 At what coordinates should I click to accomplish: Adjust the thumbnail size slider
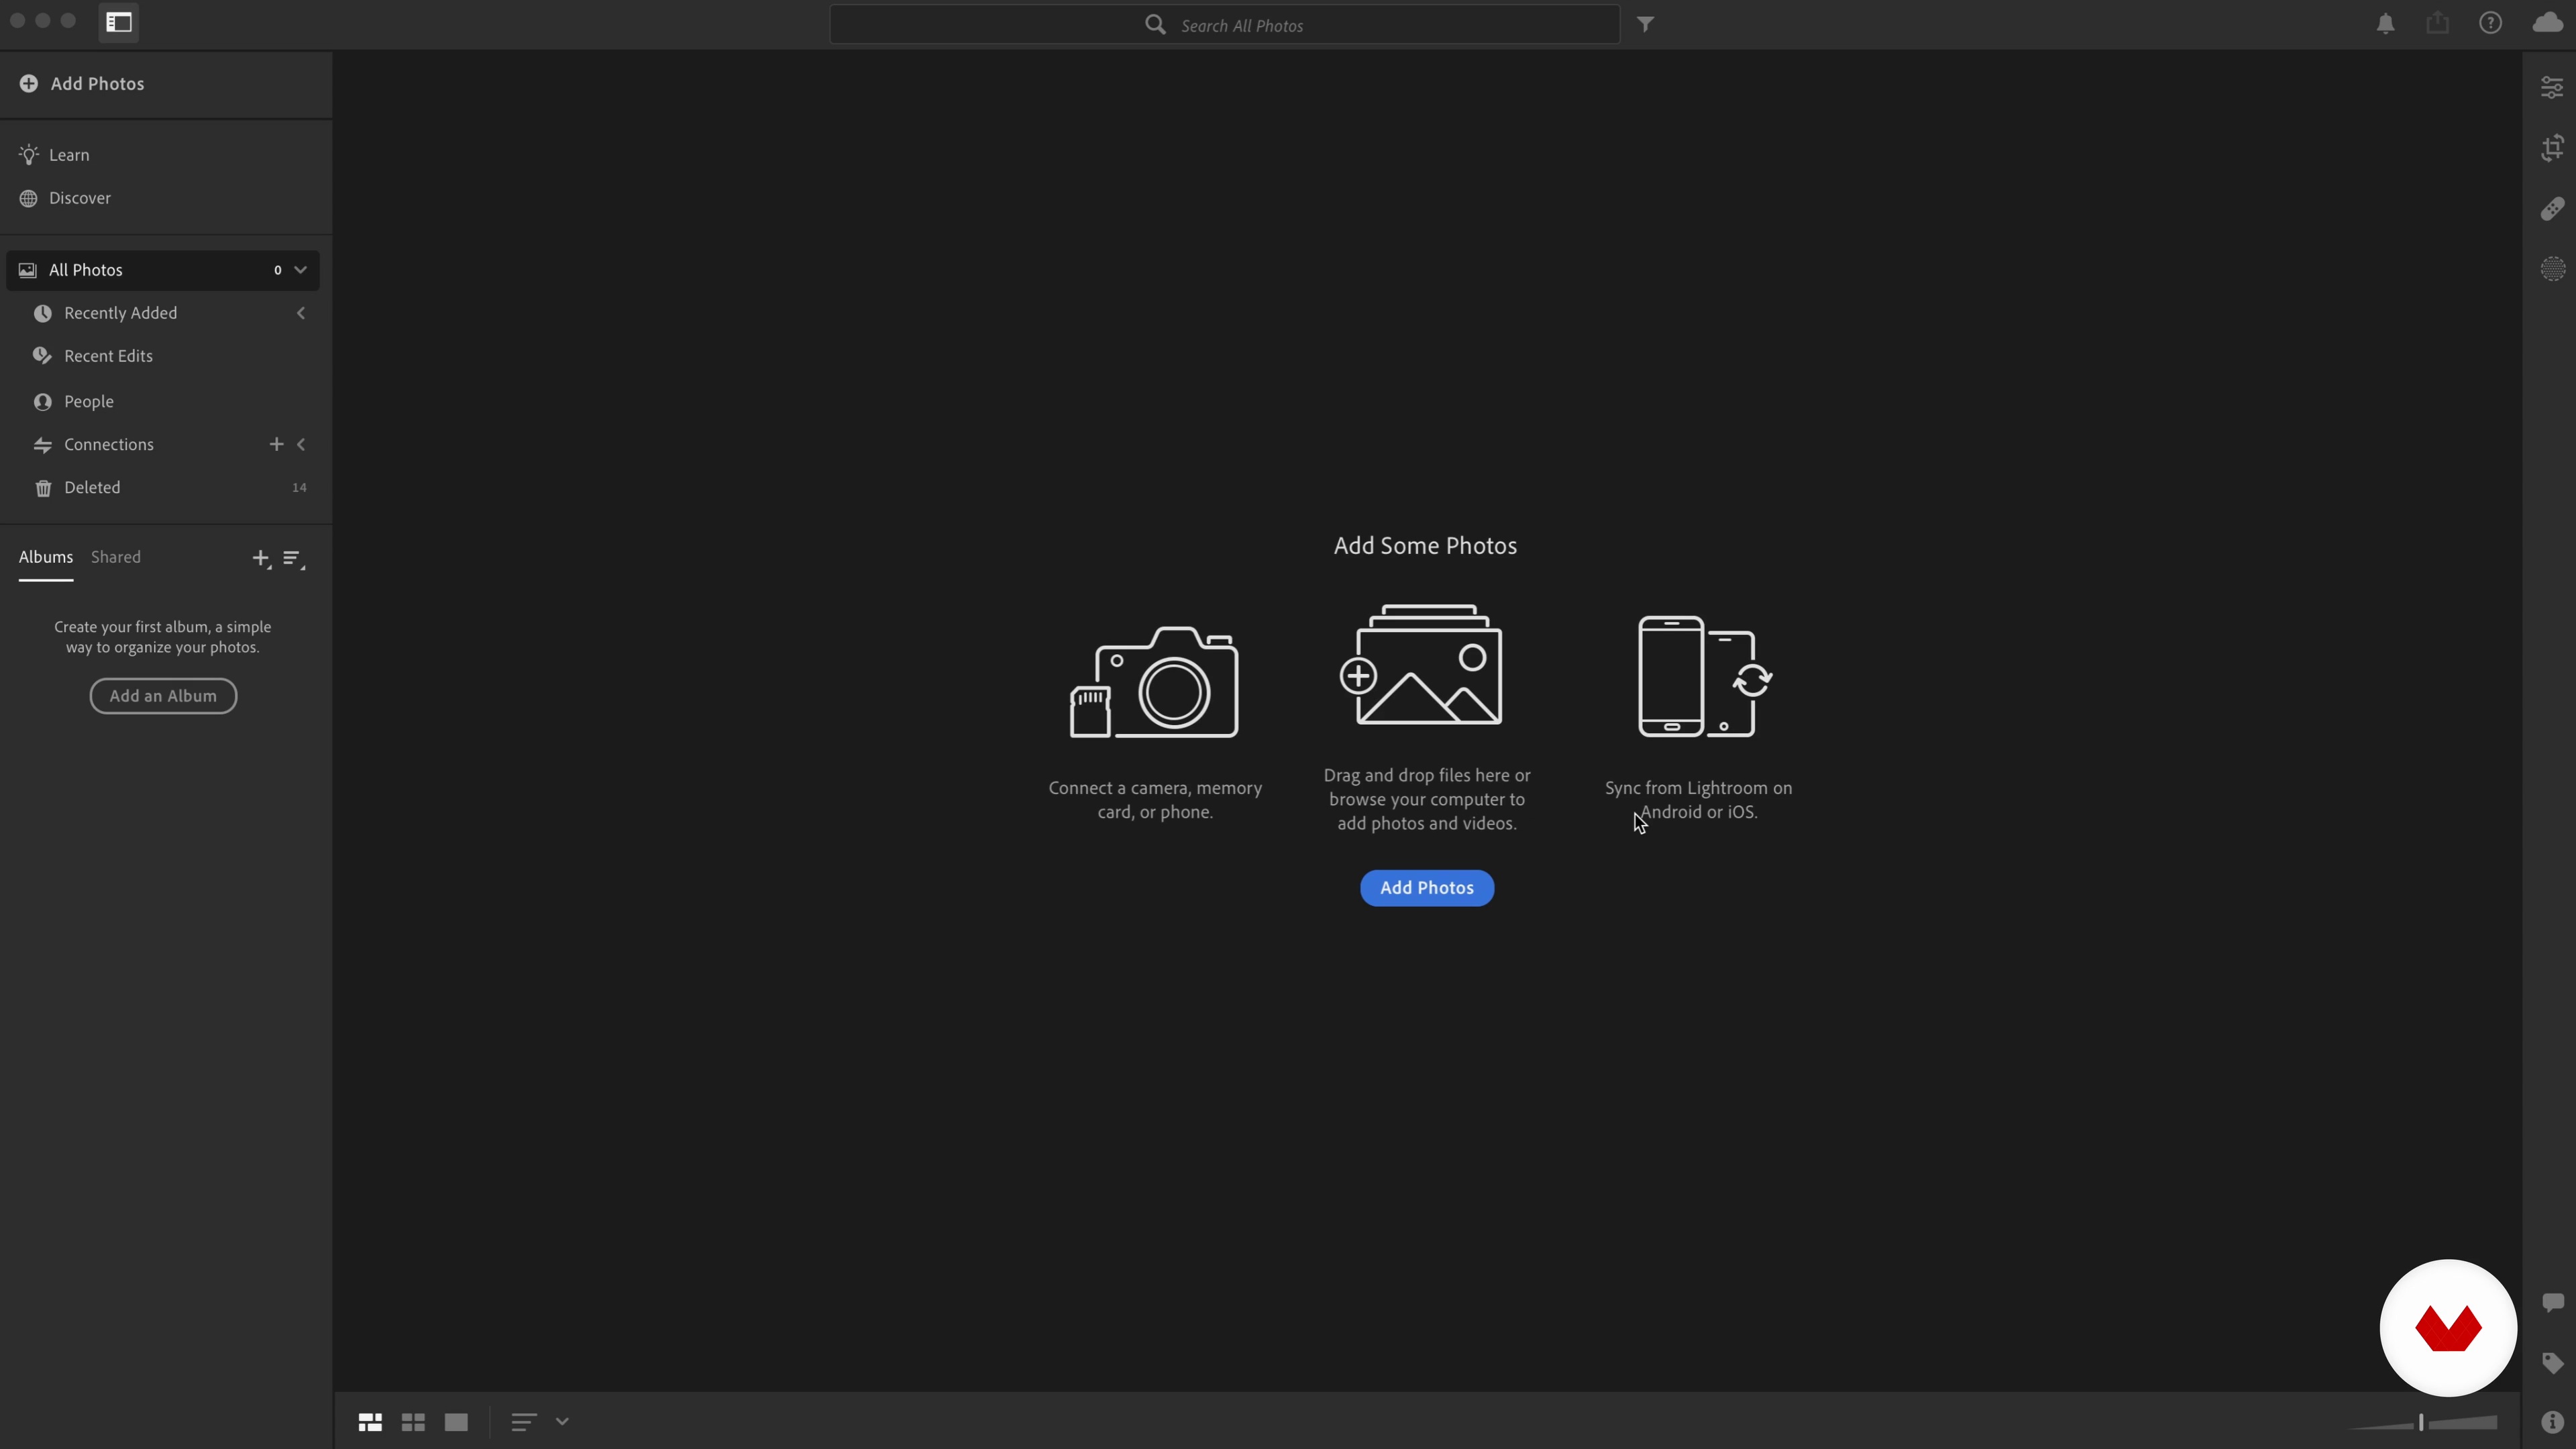tap(2422, 1423)
